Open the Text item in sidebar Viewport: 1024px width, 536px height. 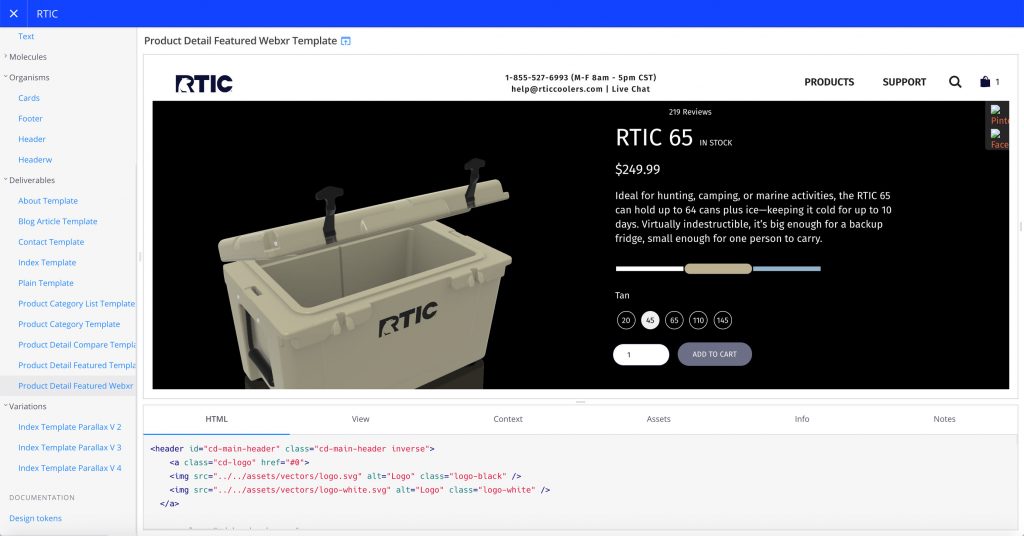(26, 37)
